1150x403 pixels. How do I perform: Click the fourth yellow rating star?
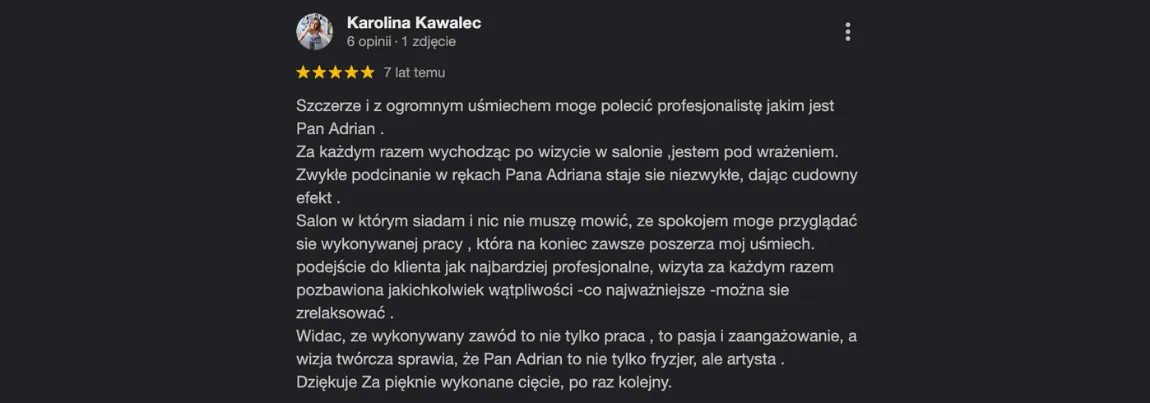pos(351,73)
